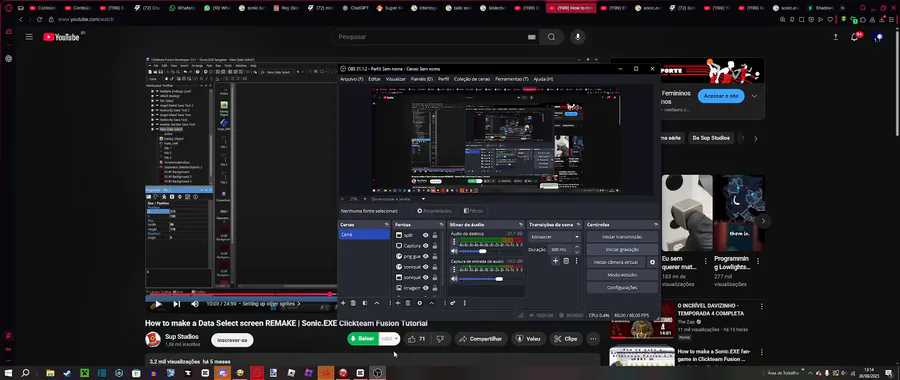Hide the split source in OBS
This screenshot has height=380, width=900.
click(425, 235)
